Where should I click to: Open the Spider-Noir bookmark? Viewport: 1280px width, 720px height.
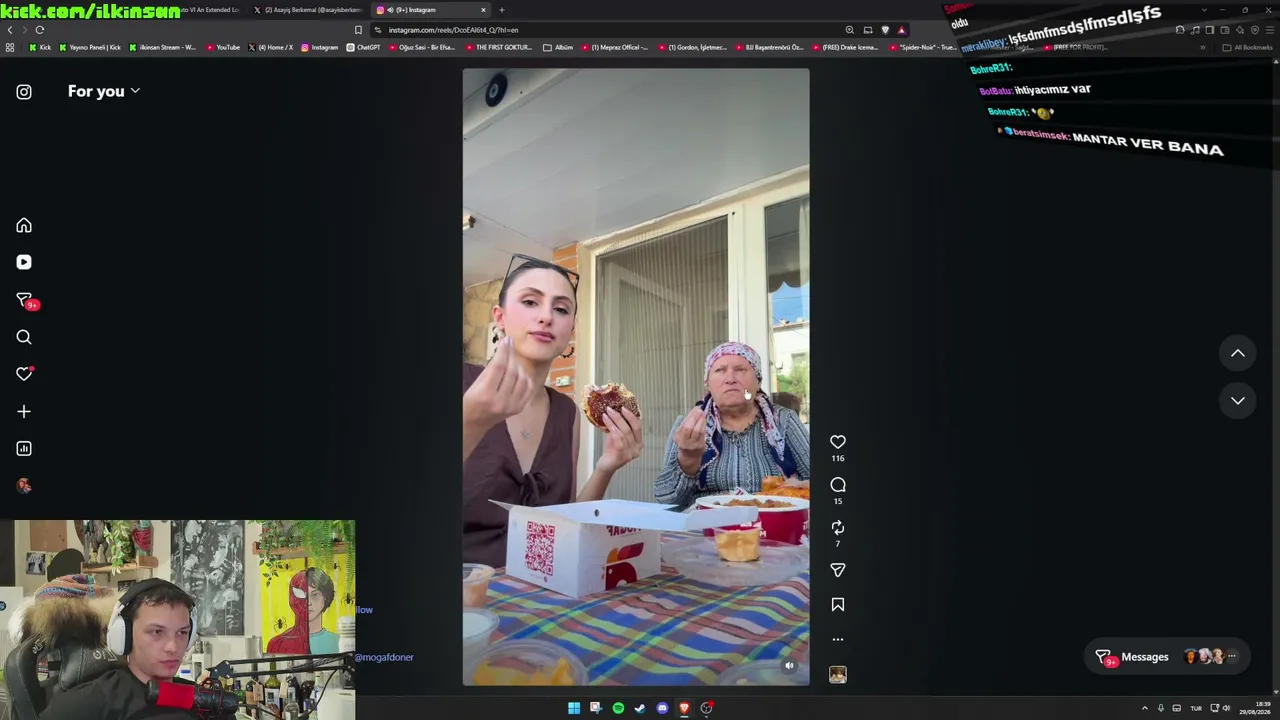922,47
